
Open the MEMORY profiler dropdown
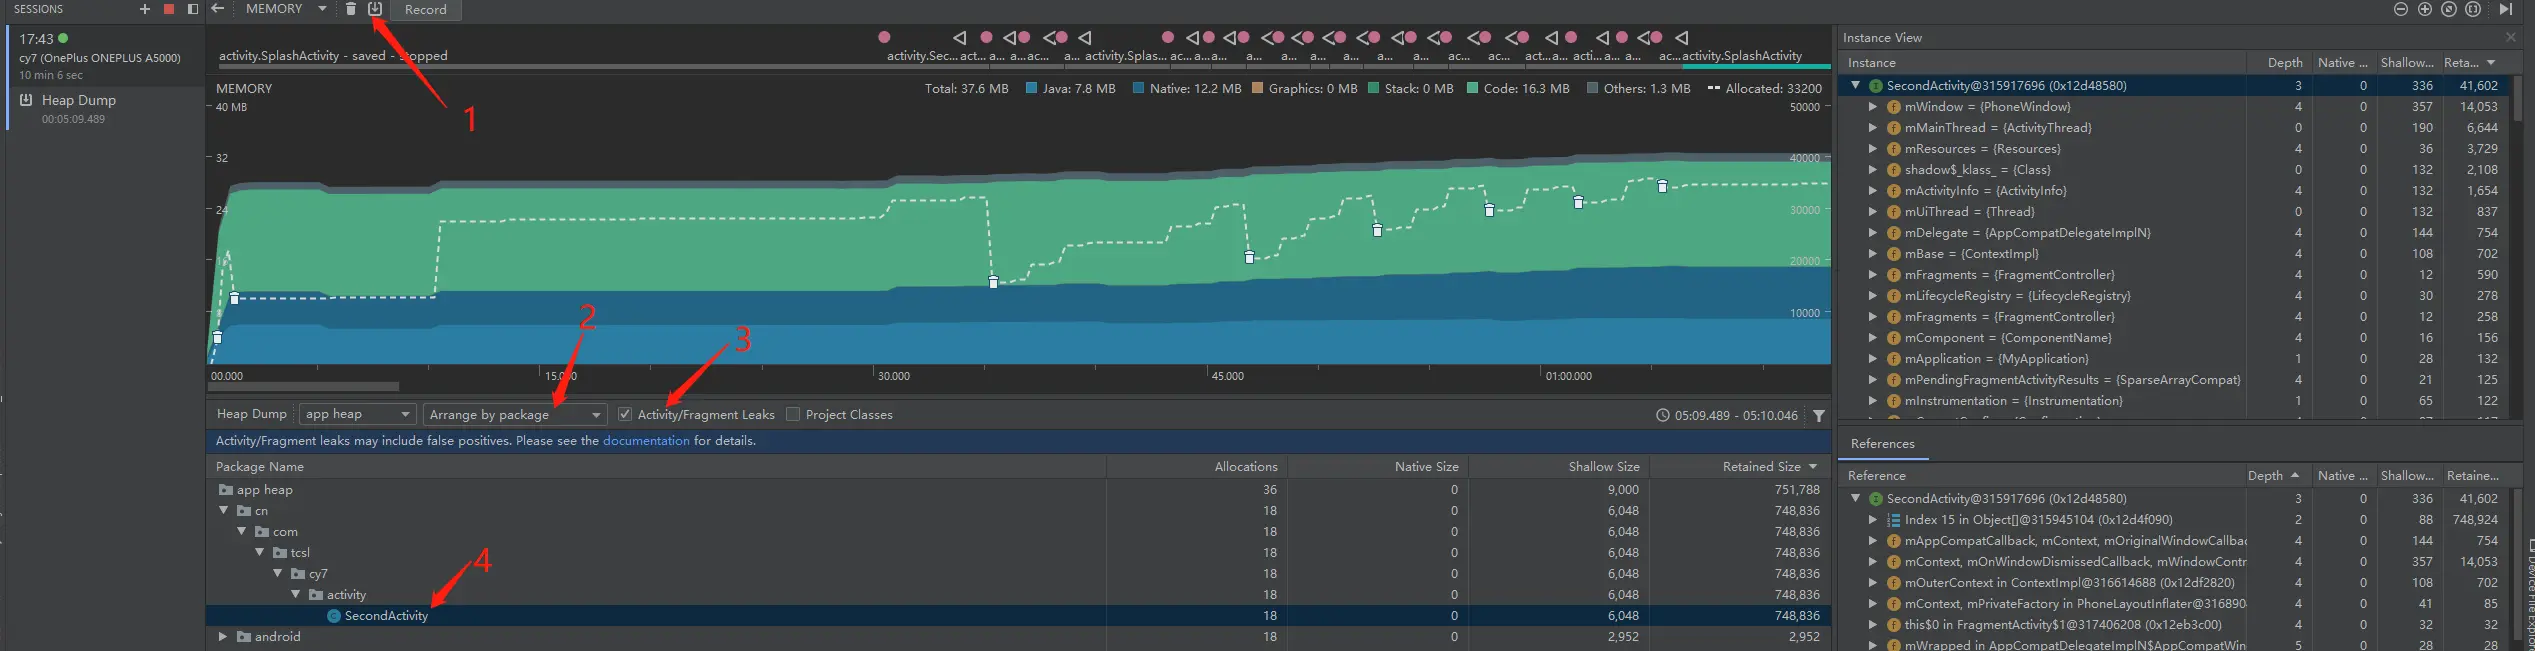point(286,9)
